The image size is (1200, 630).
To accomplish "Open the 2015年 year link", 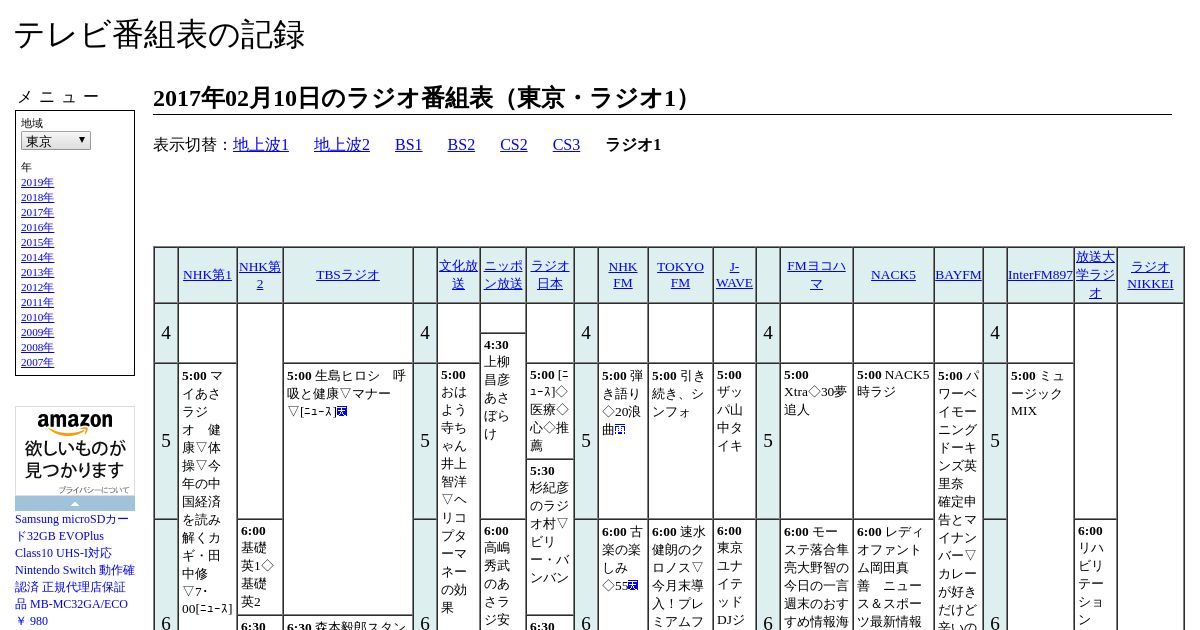I will pyautogui.click(x=37, y=242).
